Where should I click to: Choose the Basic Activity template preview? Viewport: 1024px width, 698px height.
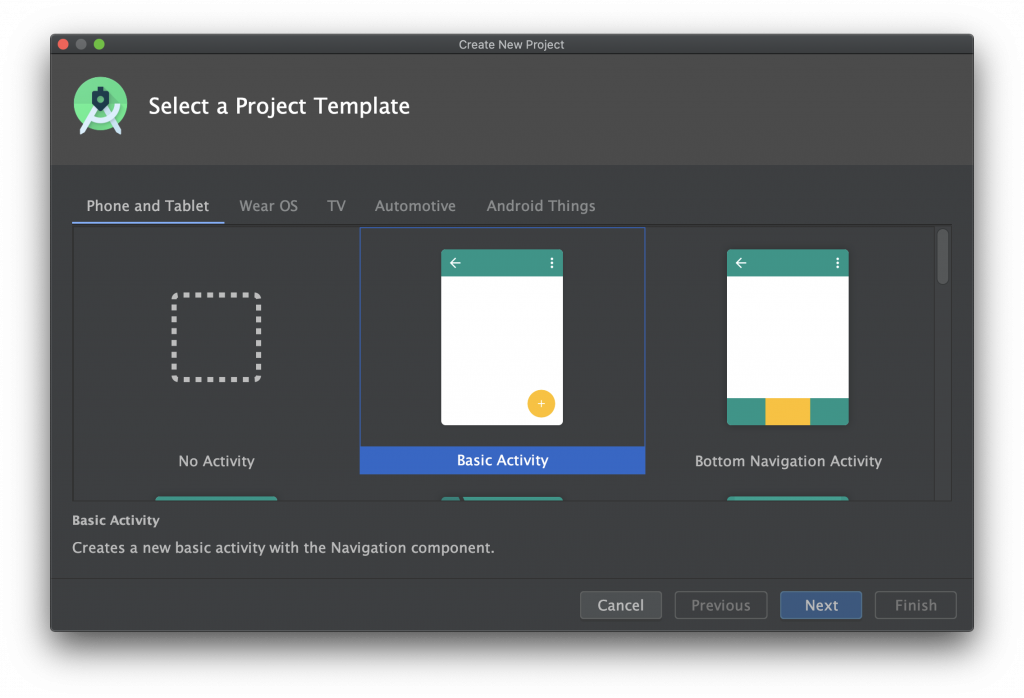pyautogui.click(x=502, y=337)
